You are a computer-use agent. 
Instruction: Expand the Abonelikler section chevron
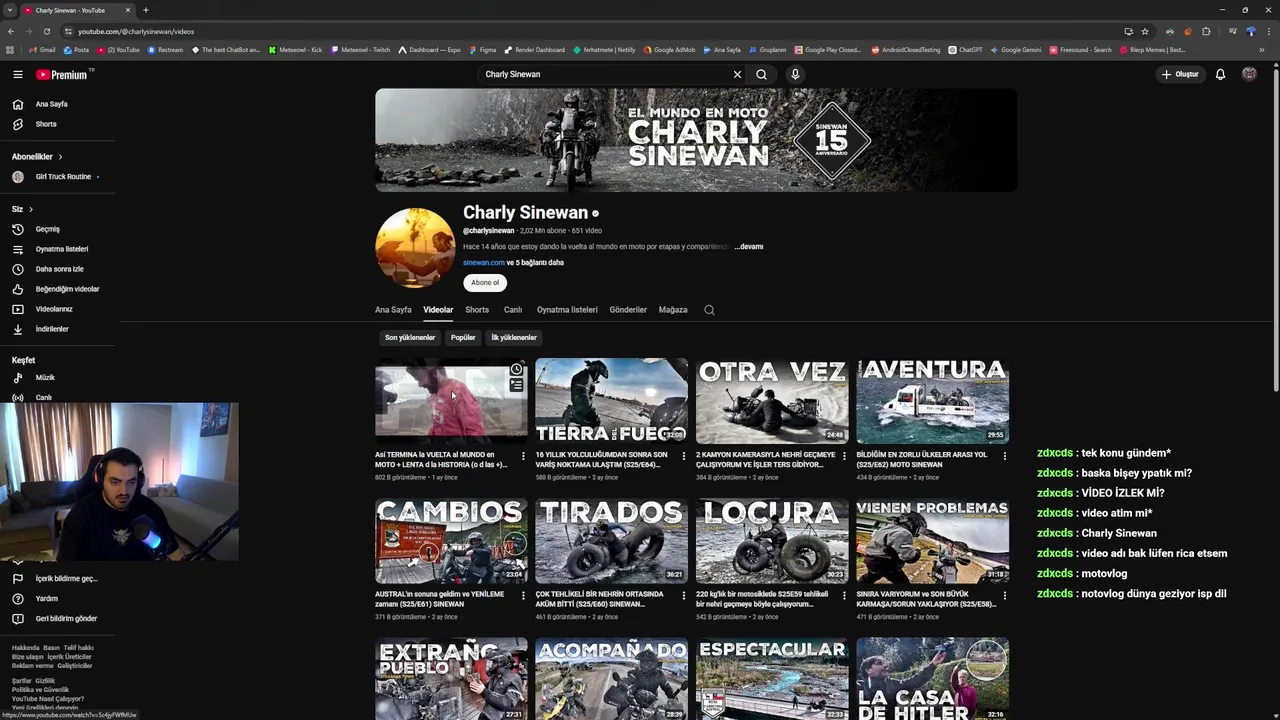60,157
